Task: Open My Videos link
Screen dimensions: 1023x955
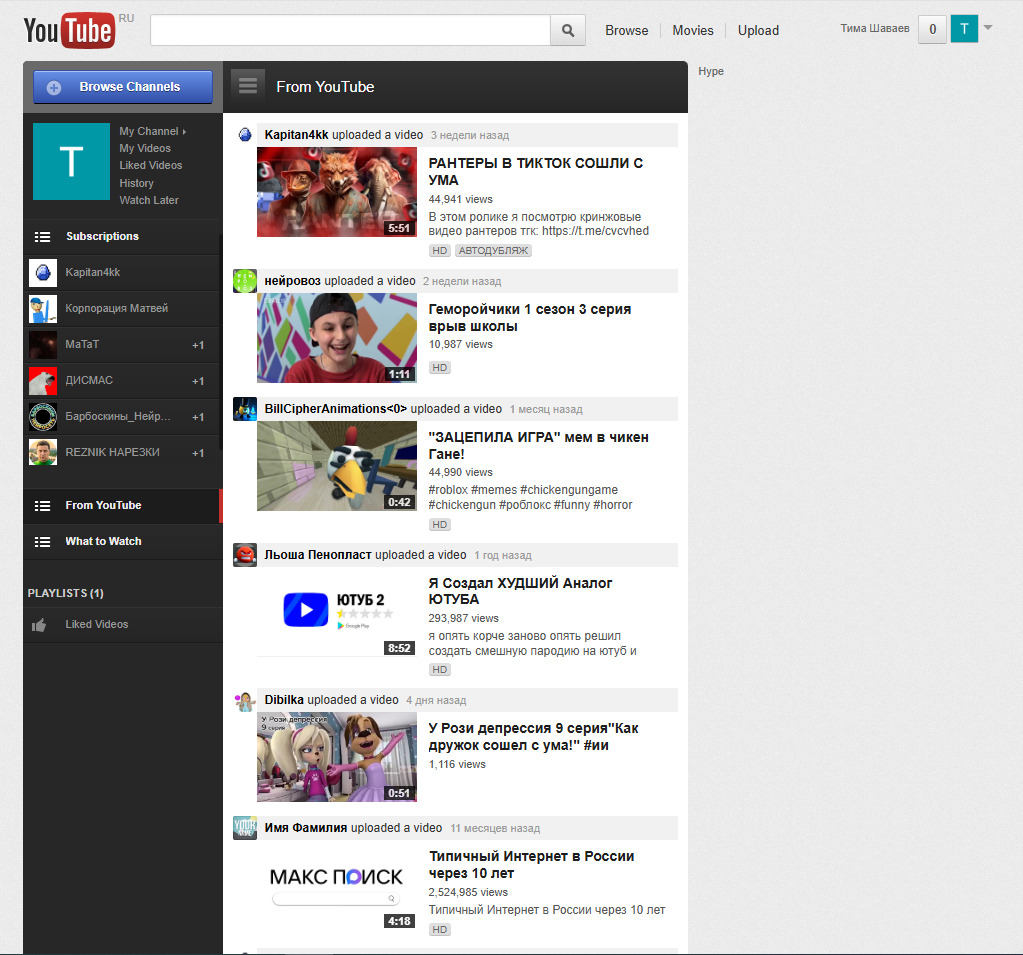Action: (145, 148)
